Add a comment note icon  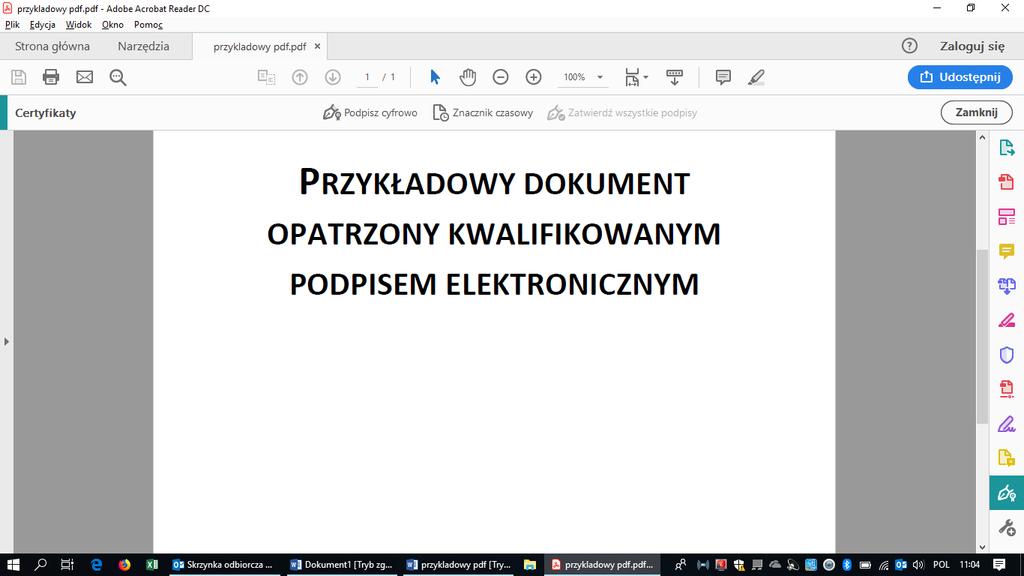723,77
